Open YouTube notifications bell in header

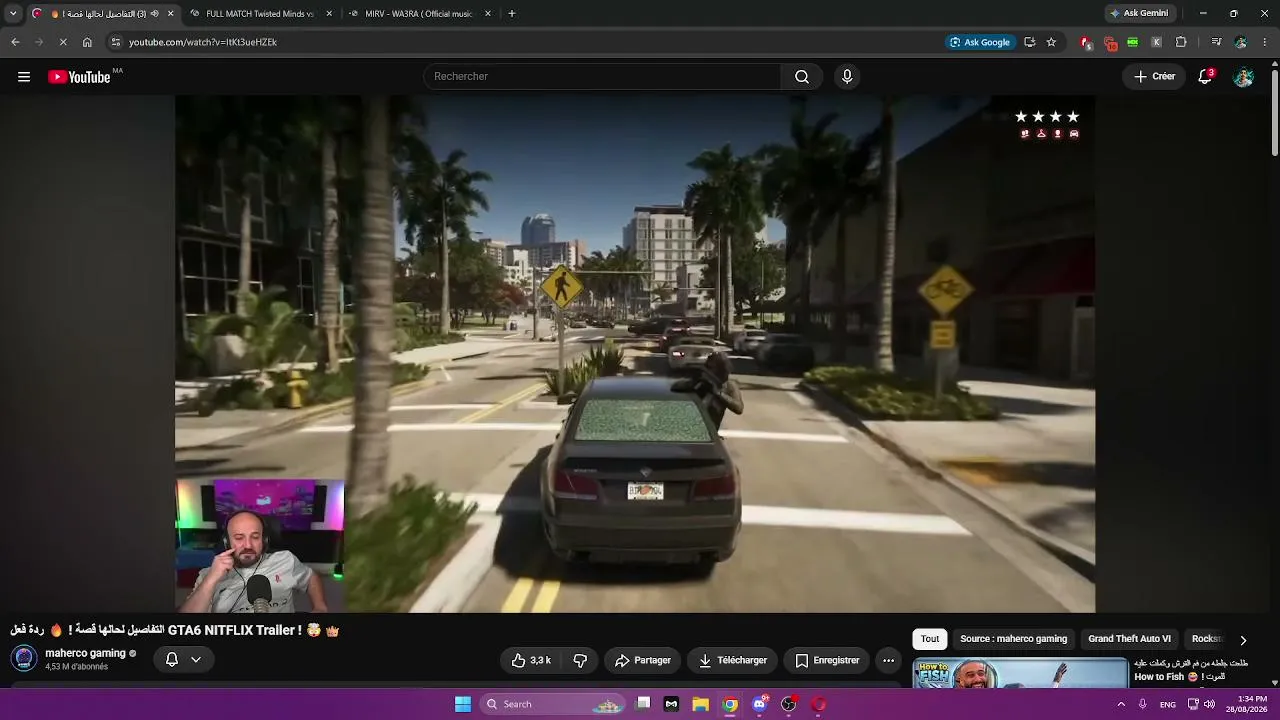coord(1205,77)
